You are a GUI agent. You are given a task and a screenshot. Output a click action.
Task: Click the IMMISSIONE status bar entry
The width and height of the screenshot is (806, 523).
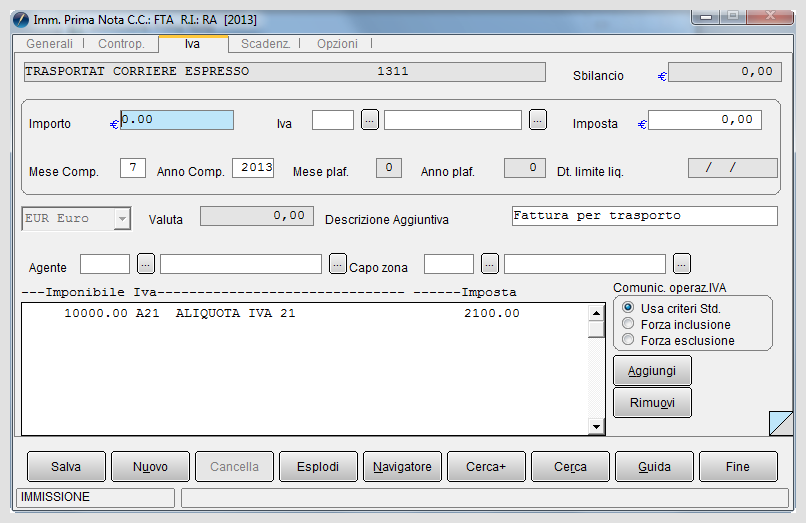click(96, 497)
